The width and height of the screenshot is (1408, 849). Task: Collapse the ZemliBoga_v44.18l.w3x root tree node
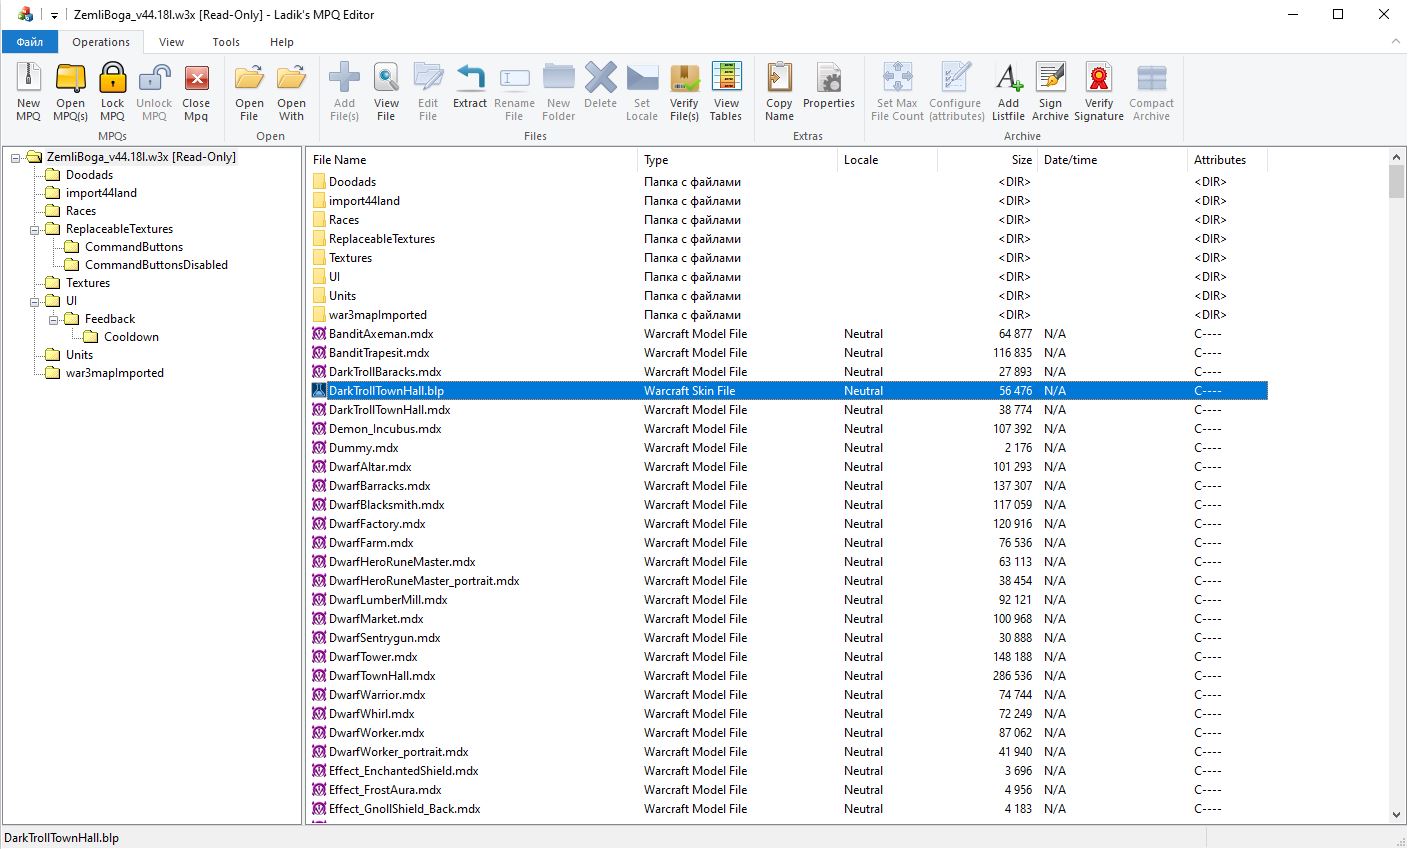tap(16, 157)
